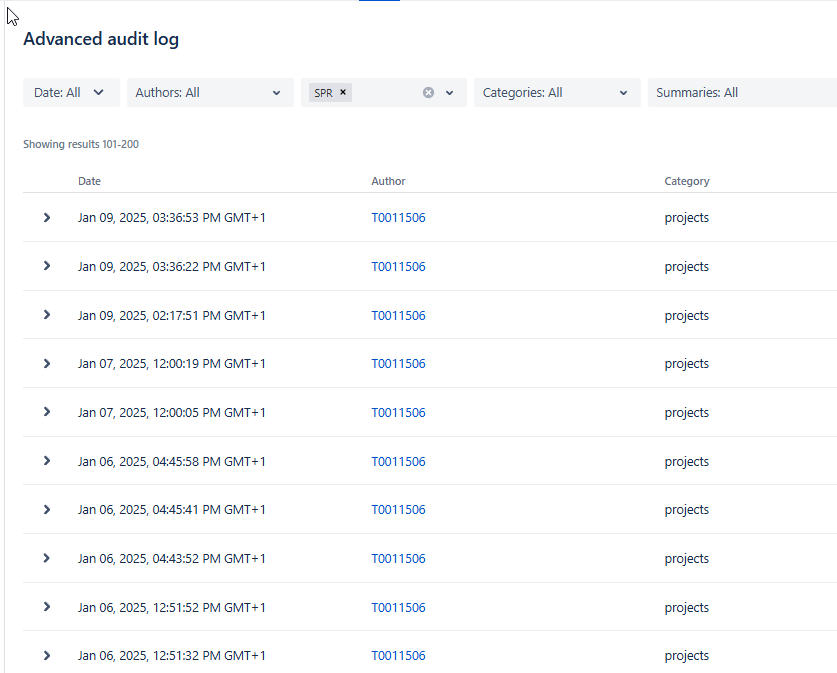Open the Date: All dropdown

pyautogui.click(x=72, y=92)
